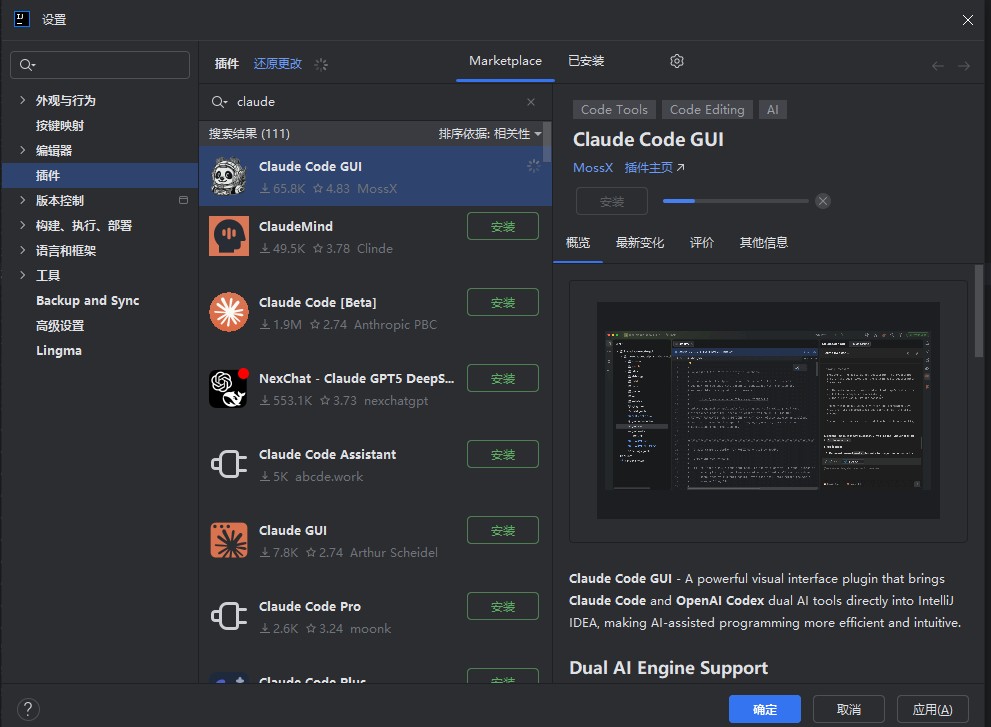Navigate forward with the right arrow
The width and height of the screenshot is (991, 727).
[x=963, y=66]
